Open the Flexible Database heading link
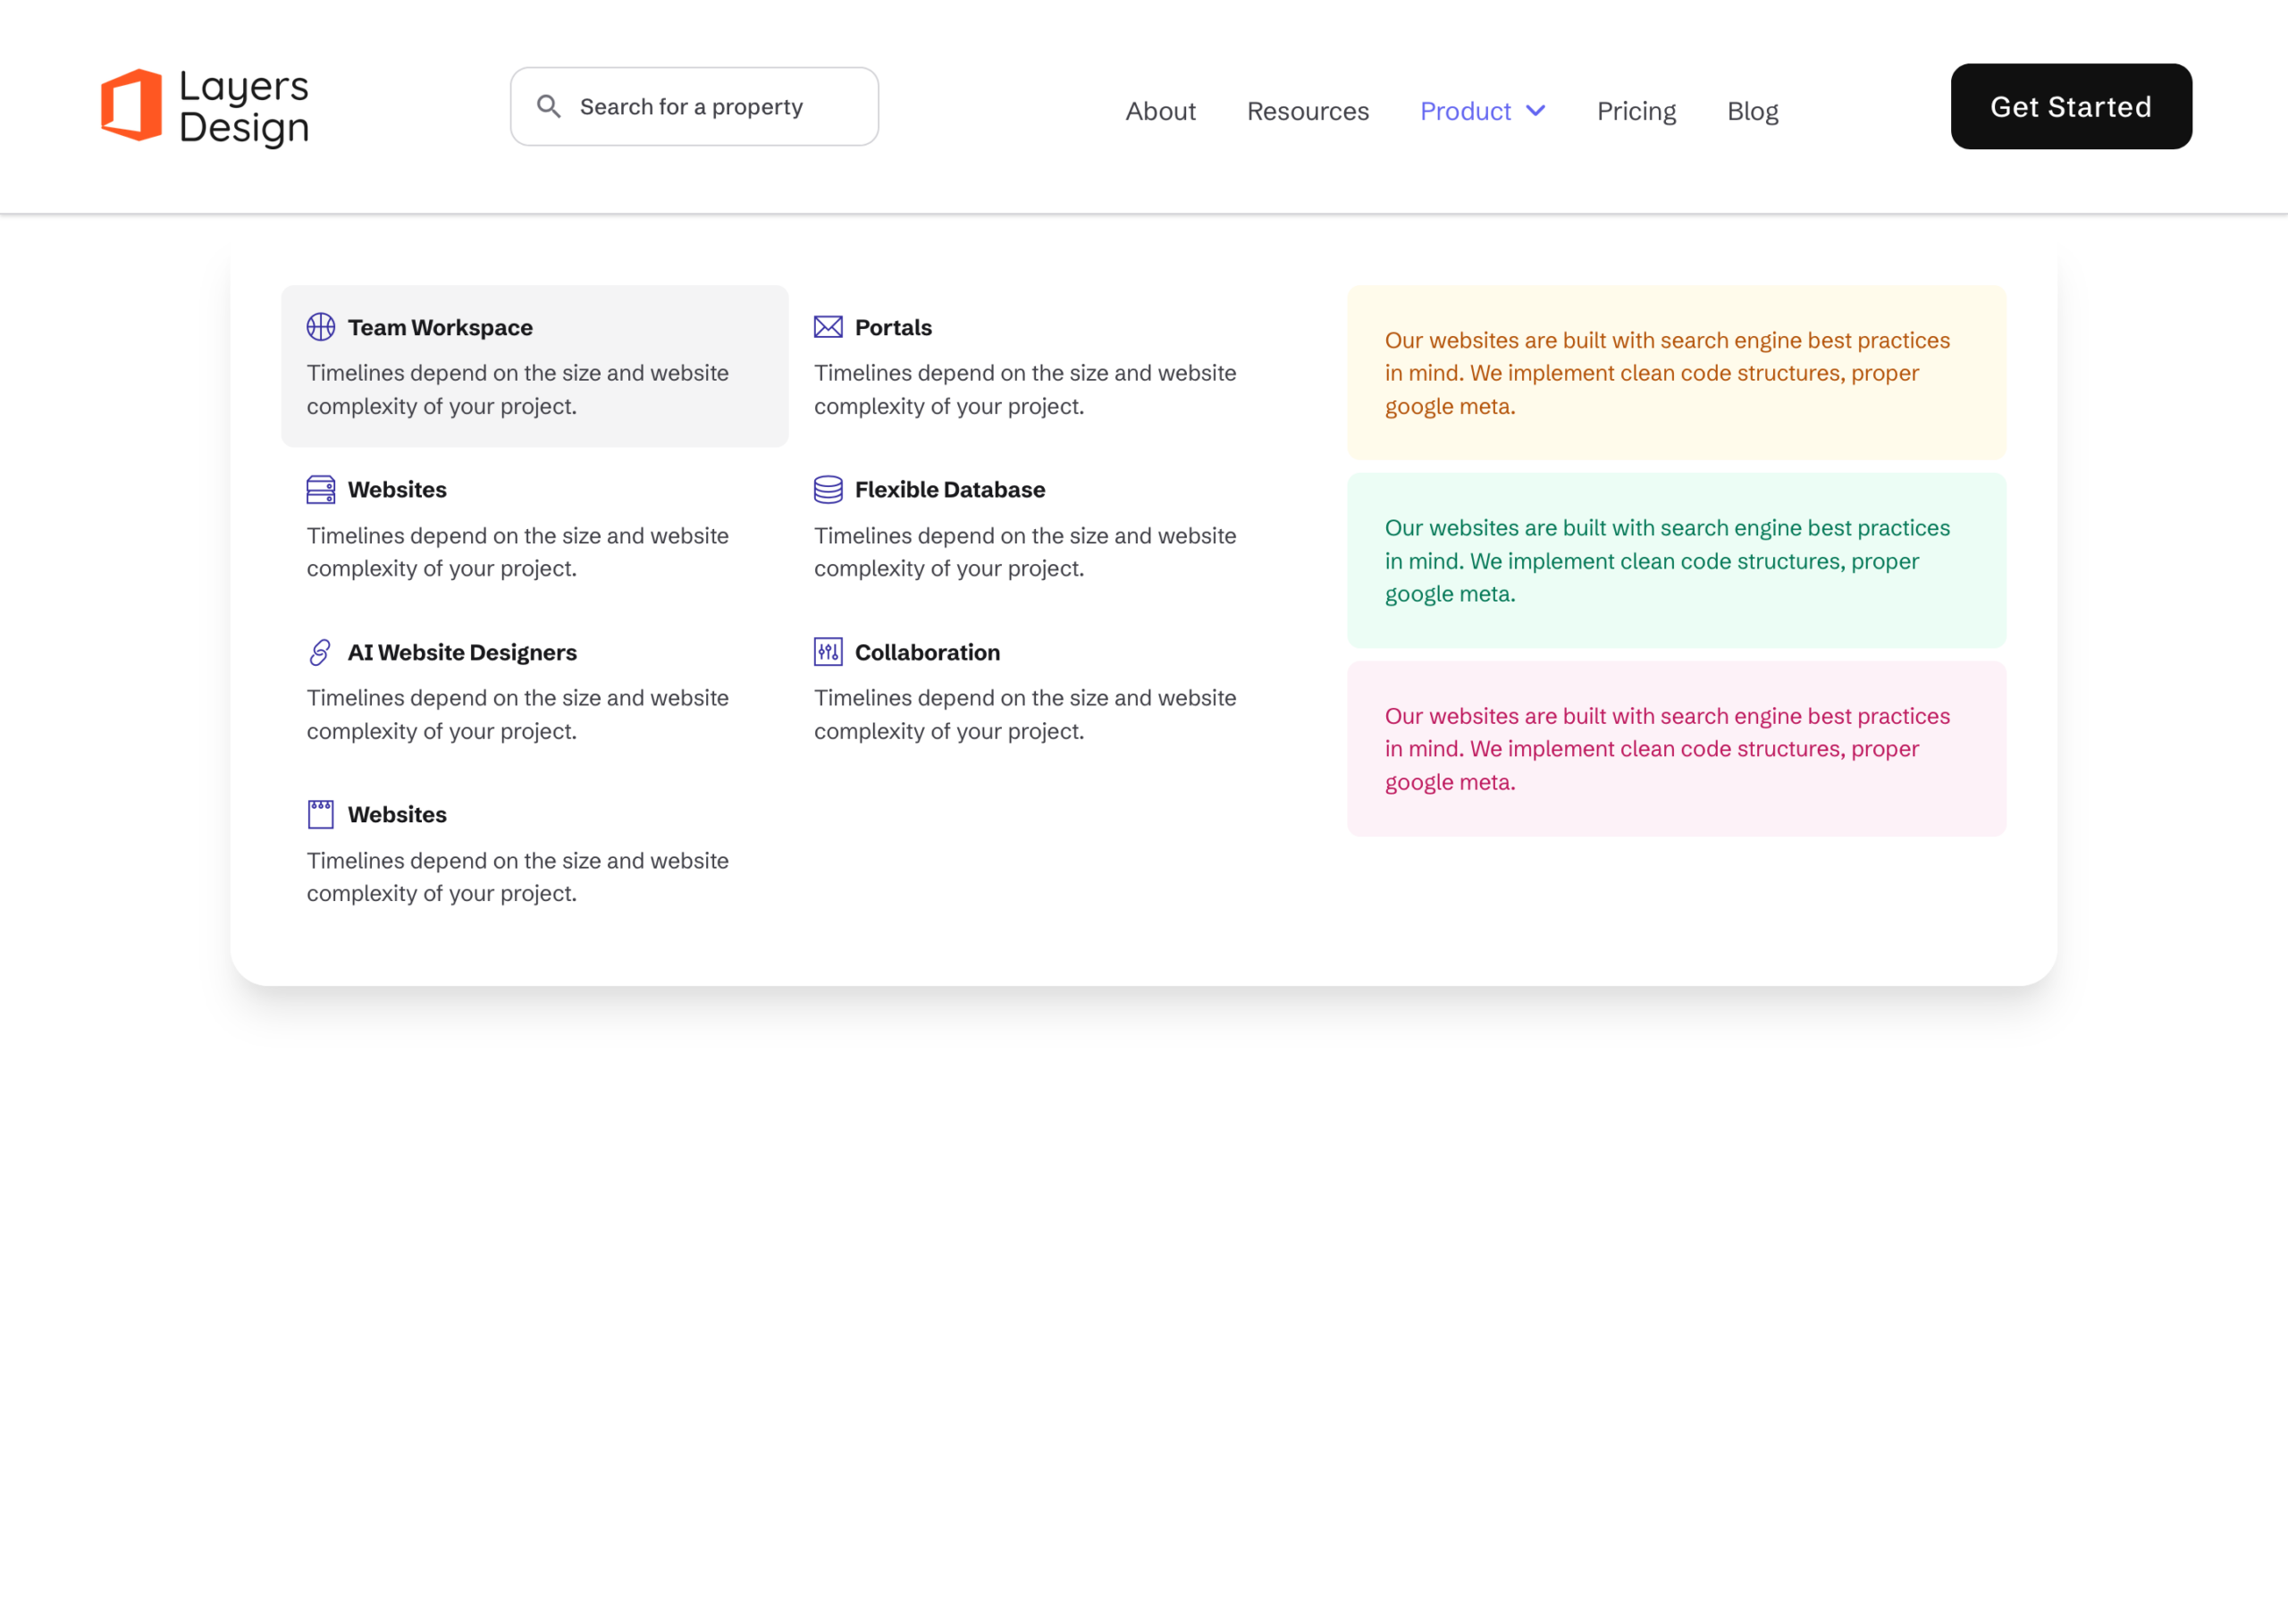The height and width of the screenshot is (1624, 2288). [x=949, y=489]
